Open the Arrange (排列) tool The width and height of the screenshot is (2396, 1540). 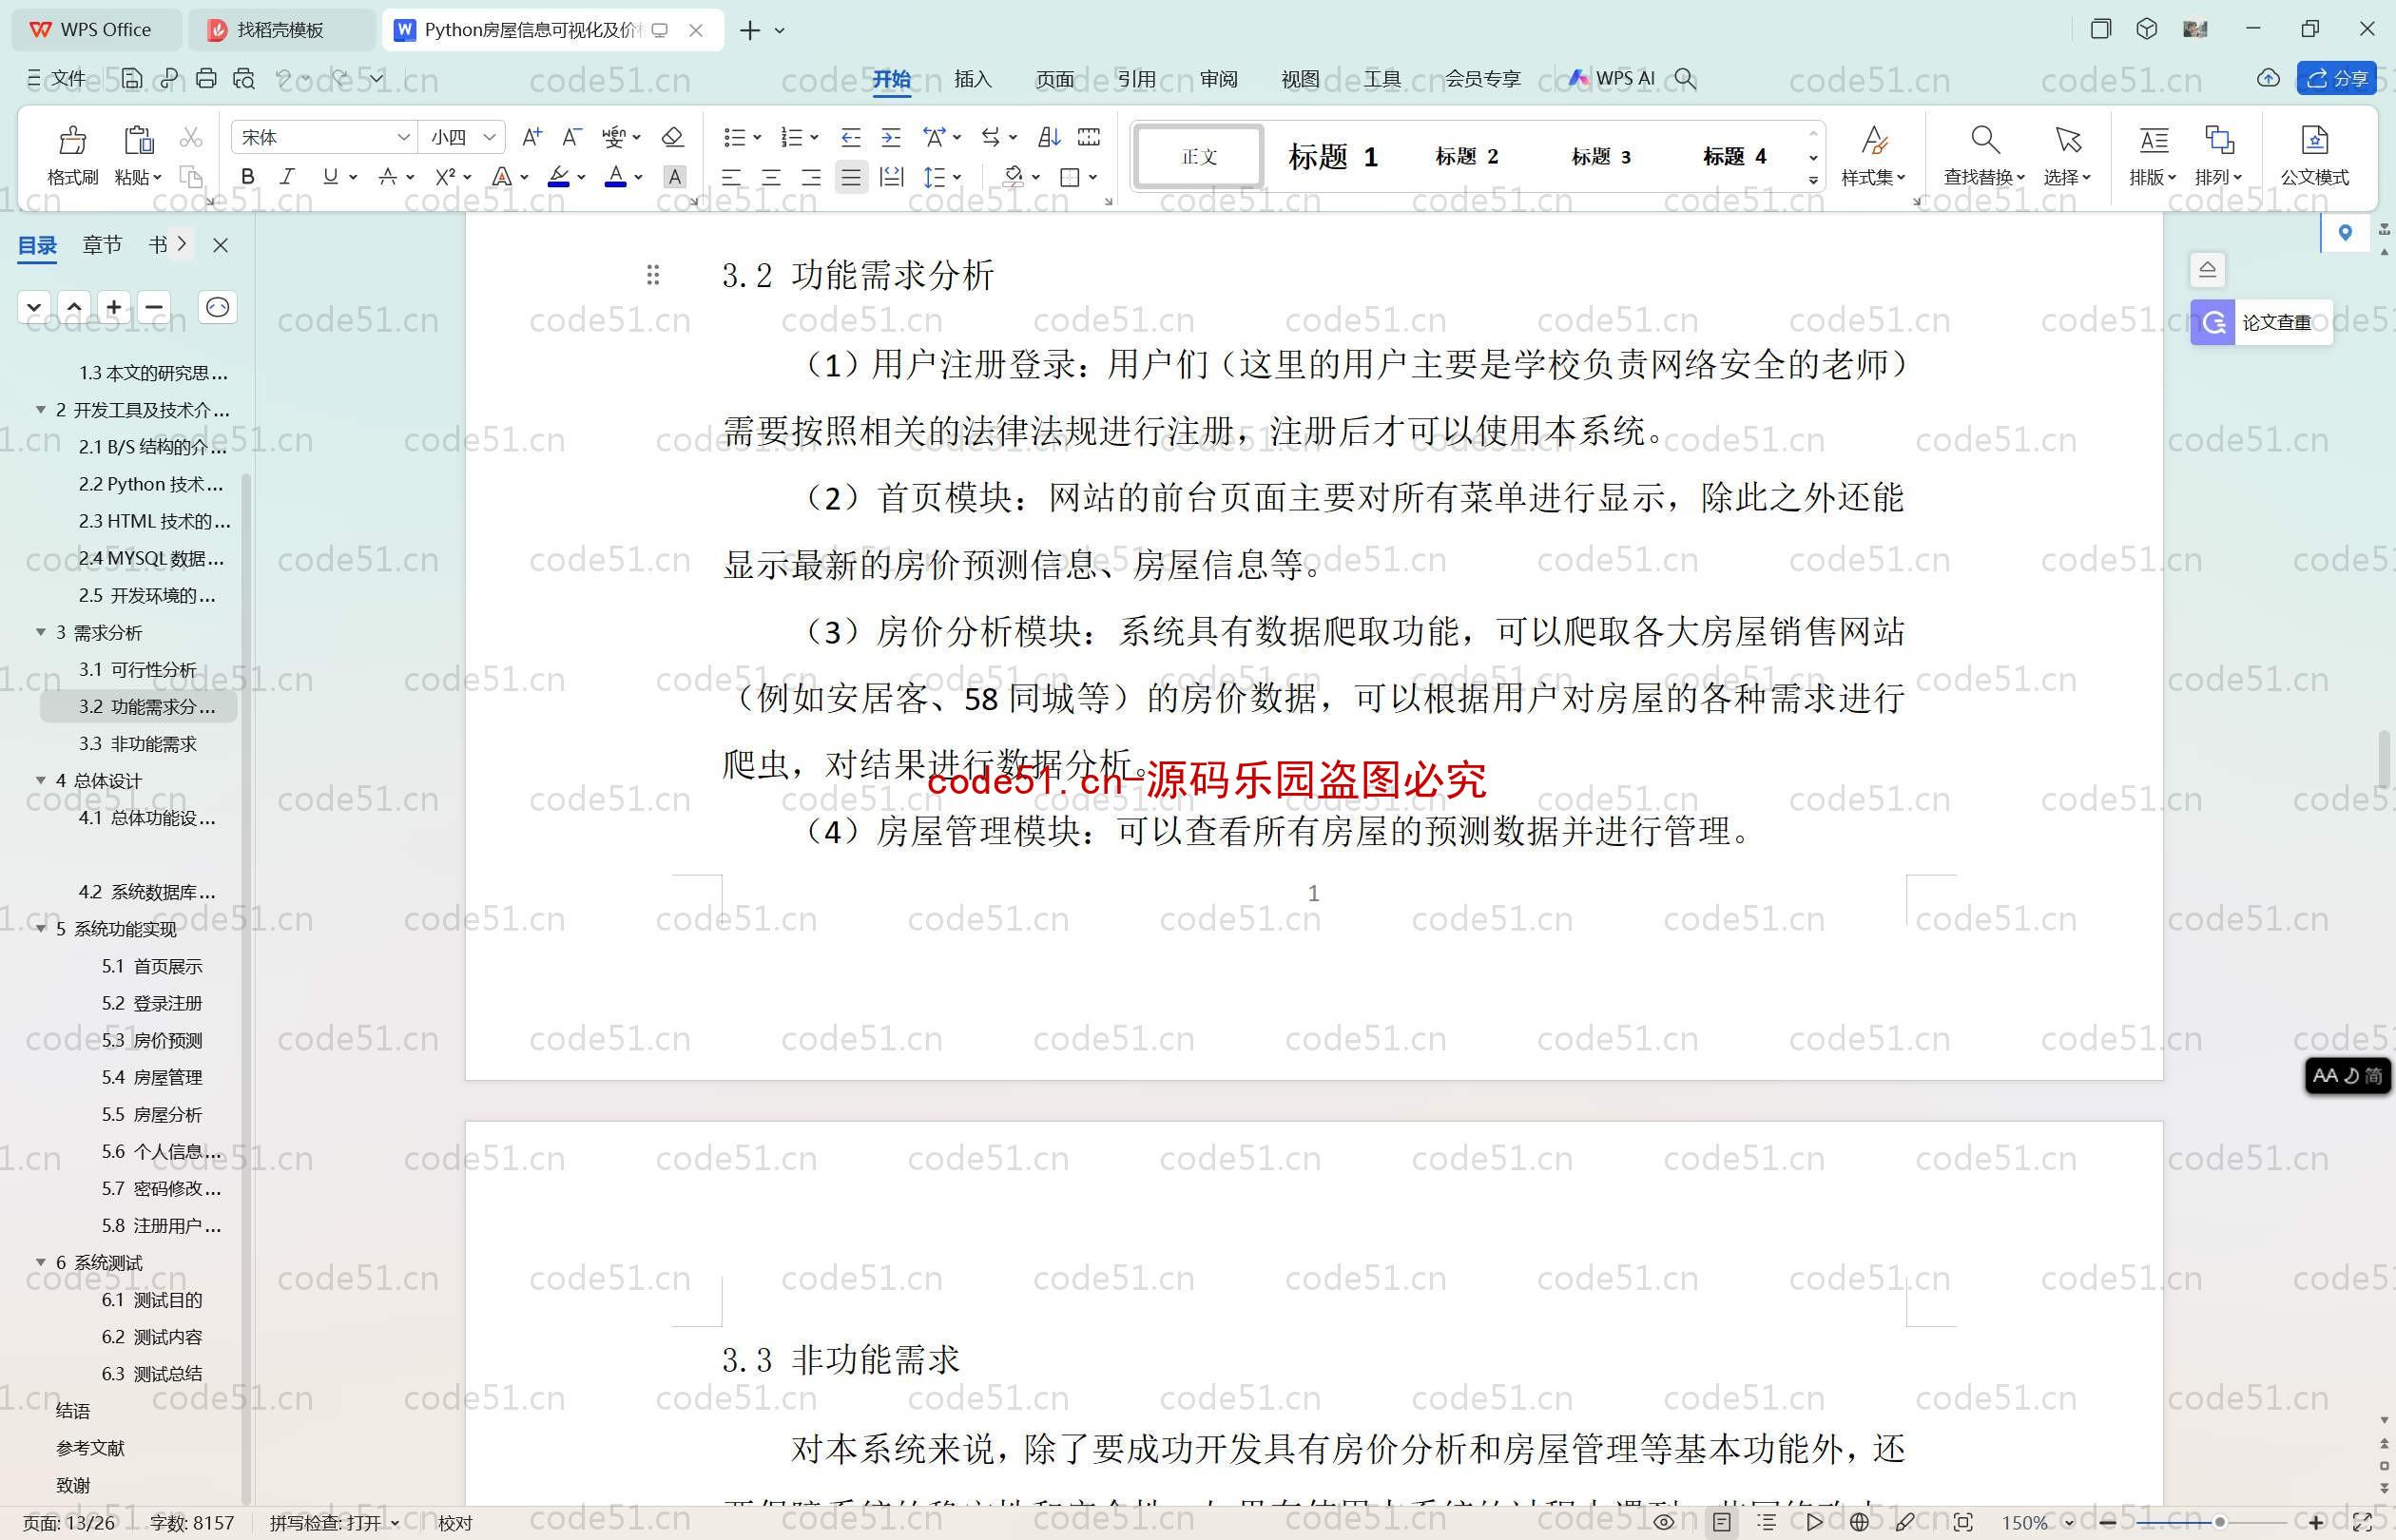click(2219, 155)
